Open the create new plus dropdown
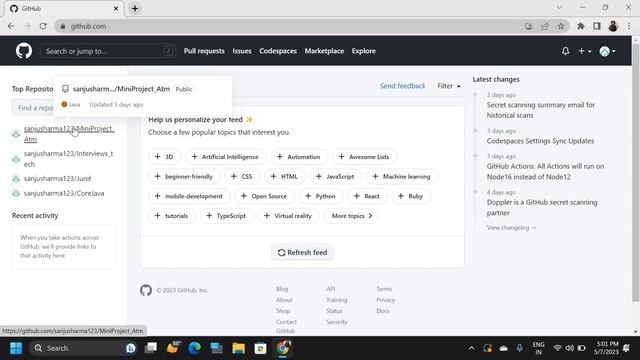The image size is (640, 360). tap(584, 51)
